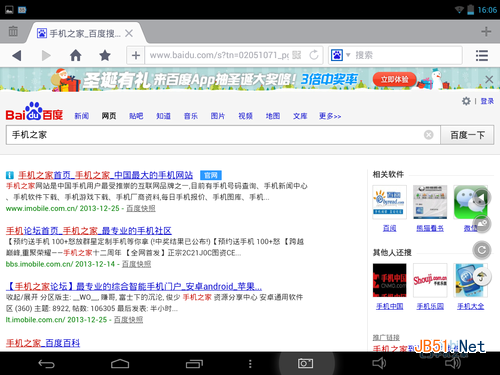The height and width of the screenshot is (375, 500).
Task: Tap Android recent apps button
Action: [x=194, y=364]
